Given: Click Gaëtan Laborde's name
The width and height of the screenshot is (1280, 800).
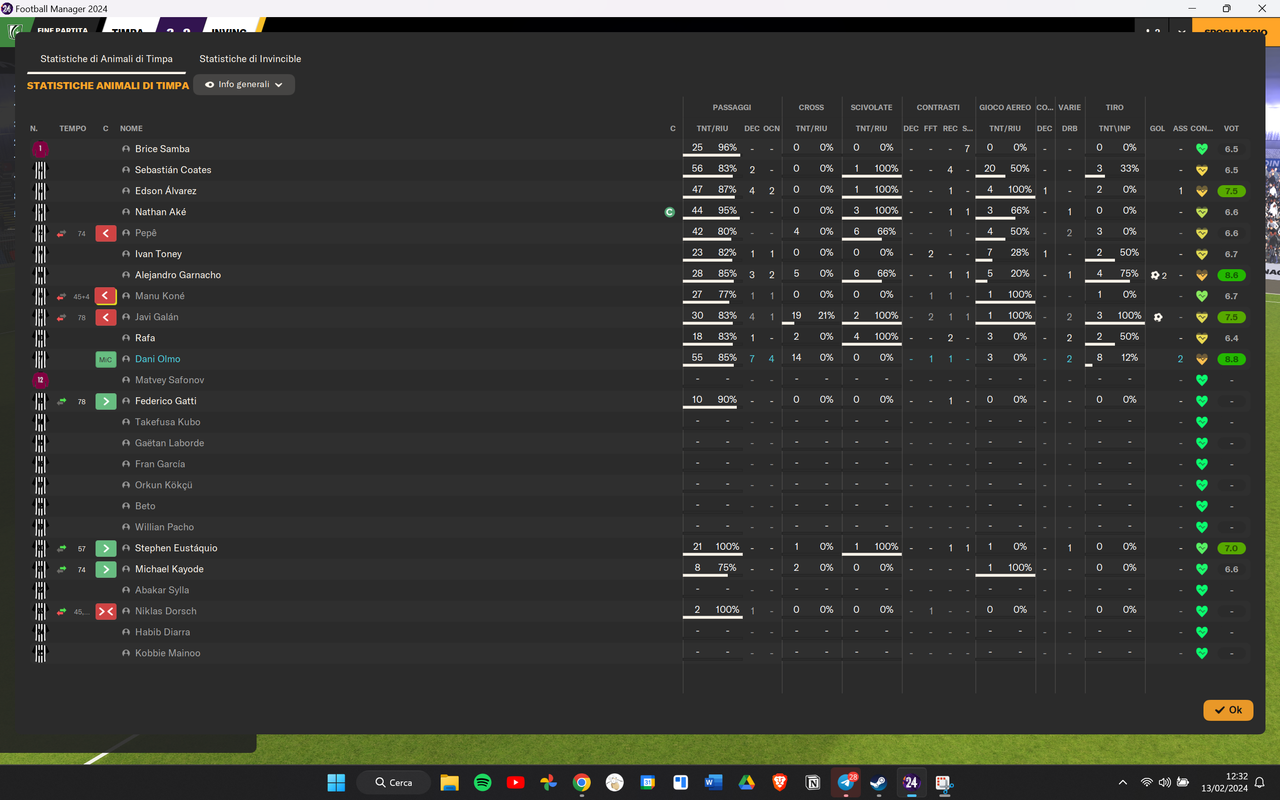Looking at the screenshot, I should (170, 443).
